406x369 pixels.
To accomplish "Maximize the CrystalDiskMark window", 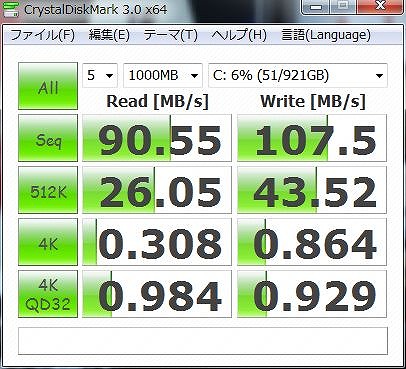I will click(343, 7).
